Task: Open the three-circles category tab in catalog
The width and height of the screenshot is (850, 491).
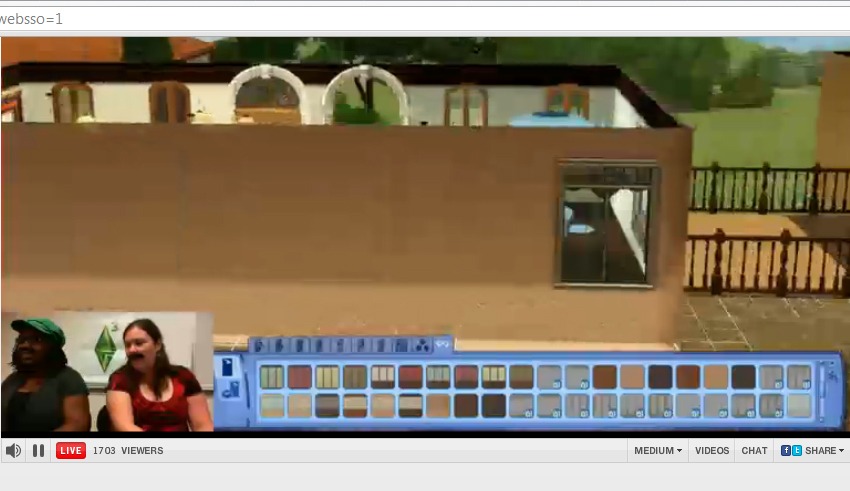Action: [422, 345]
